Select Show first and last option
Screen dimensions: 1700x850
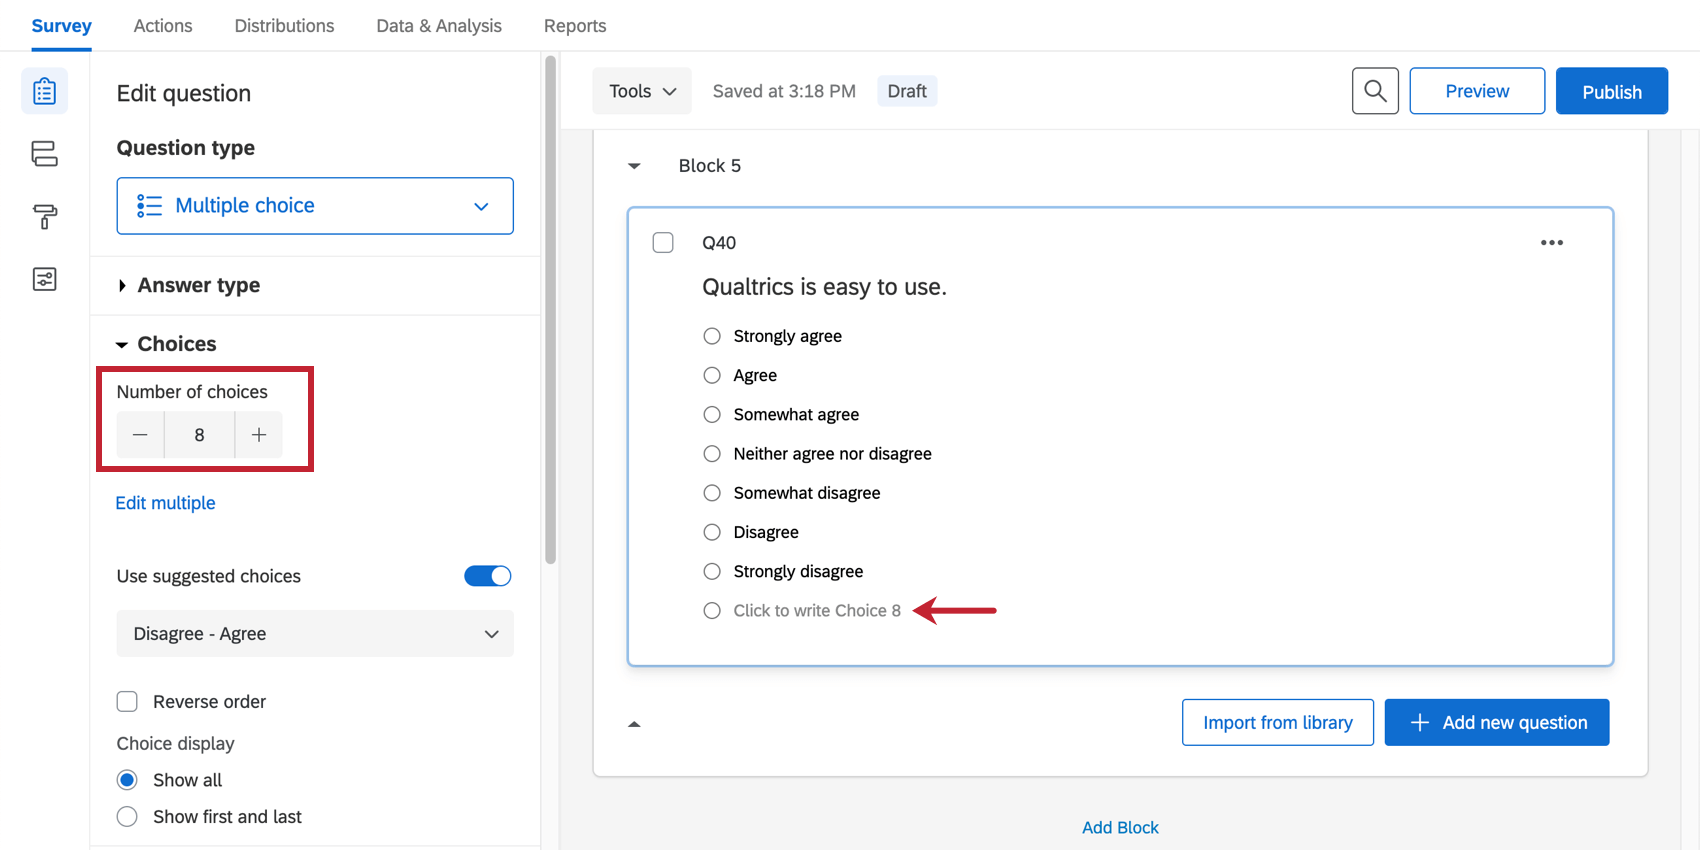coord(127,817)
